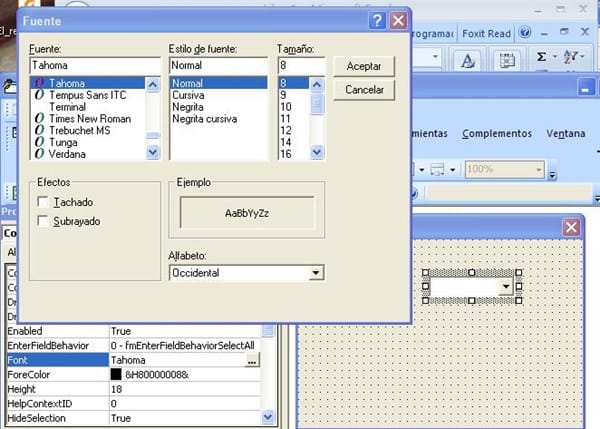
Task: Select Tahoma in font list
Action: [88, 83]
